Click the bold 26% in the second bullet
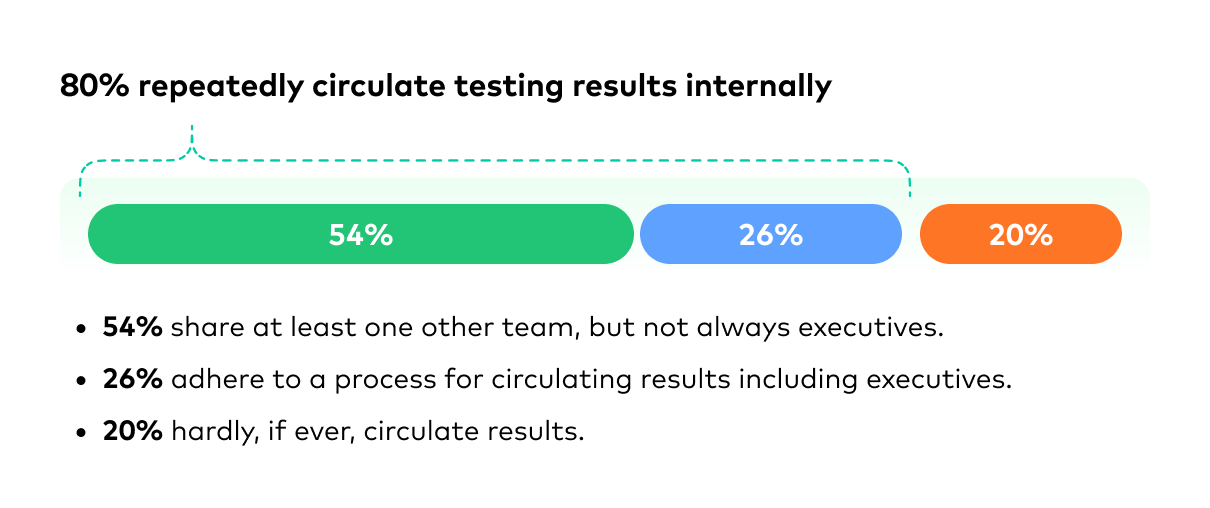 point(132,380)
